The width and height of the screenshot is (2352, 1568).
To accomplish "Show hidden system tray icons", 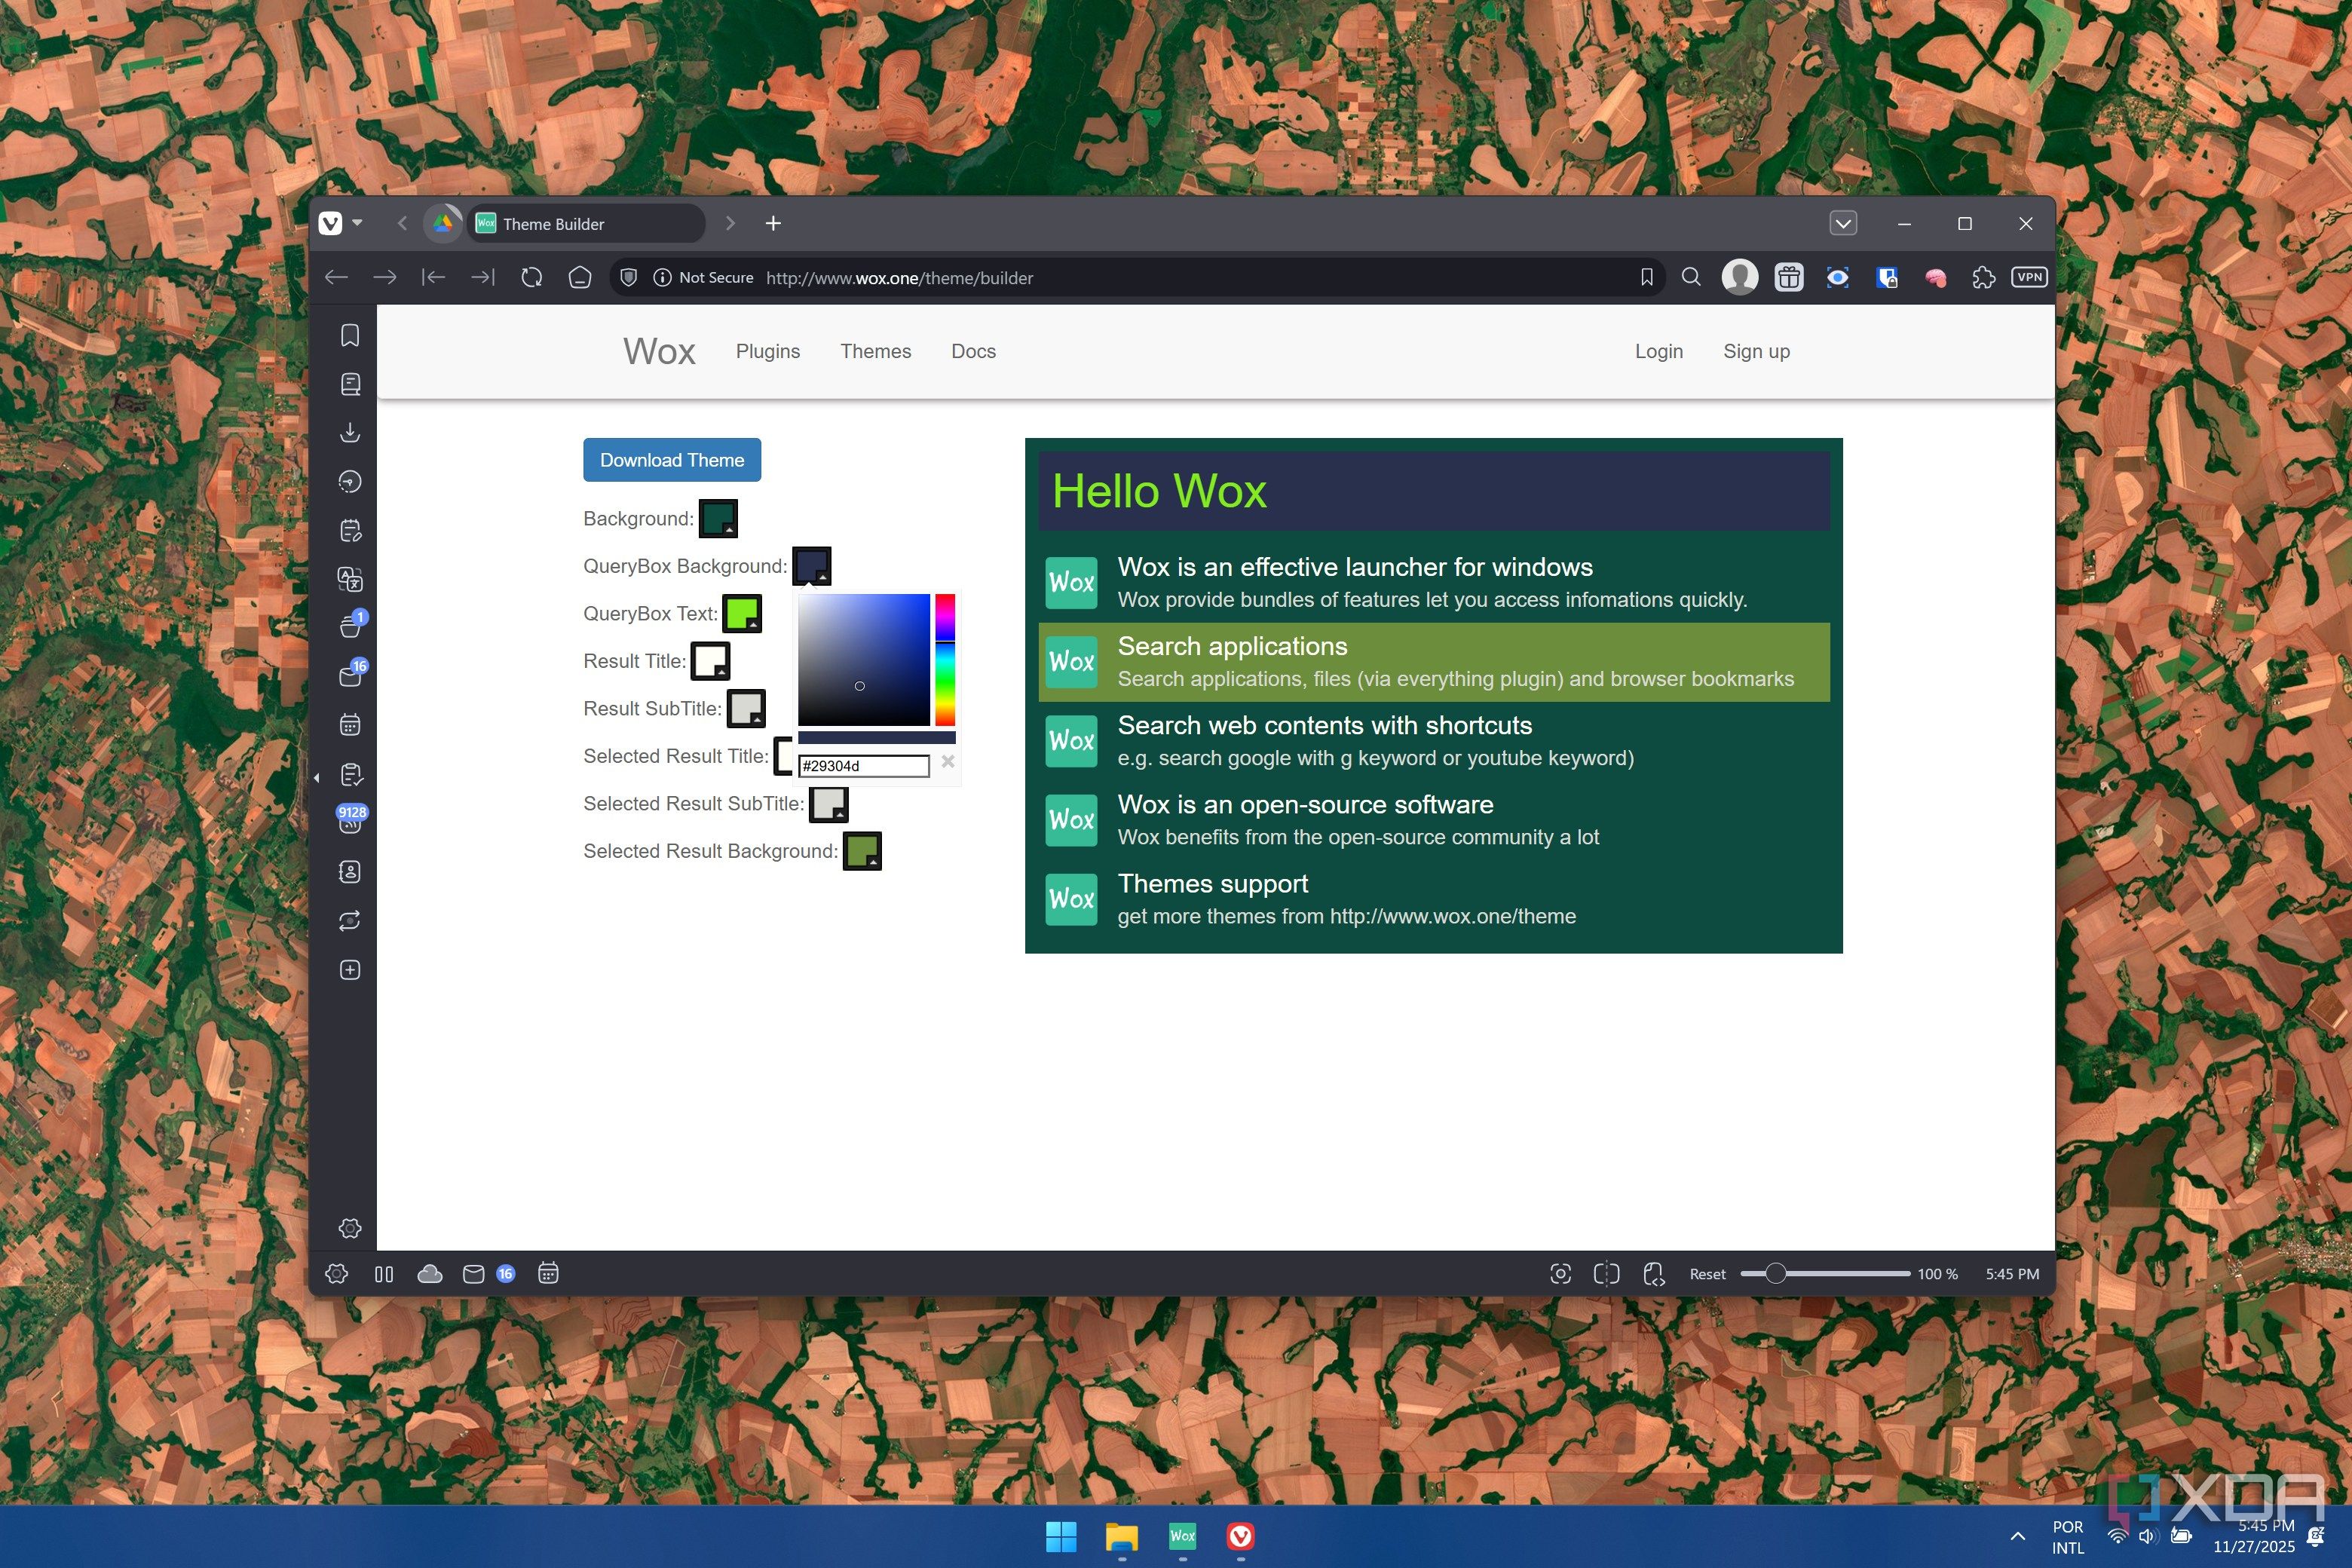I will 2018,1536.
